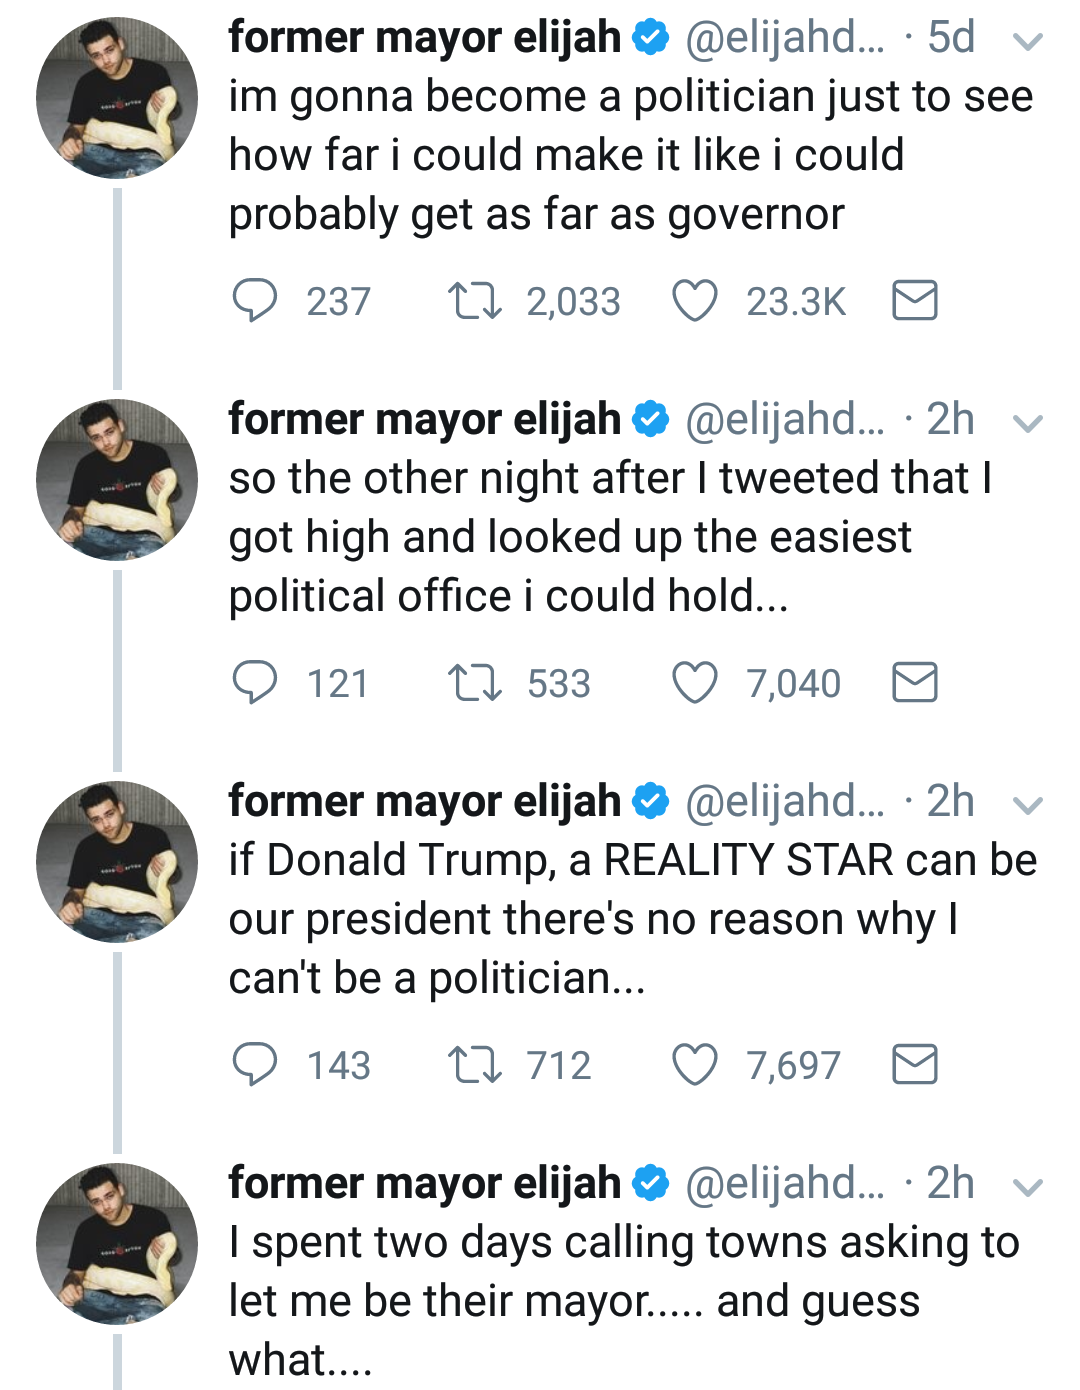Image resolution: width=1080 pixels, height=1390 pixels.
Task: Open the options chevron on the 5d tweet
Action: pyautogui.click(x=1028, y=41)
